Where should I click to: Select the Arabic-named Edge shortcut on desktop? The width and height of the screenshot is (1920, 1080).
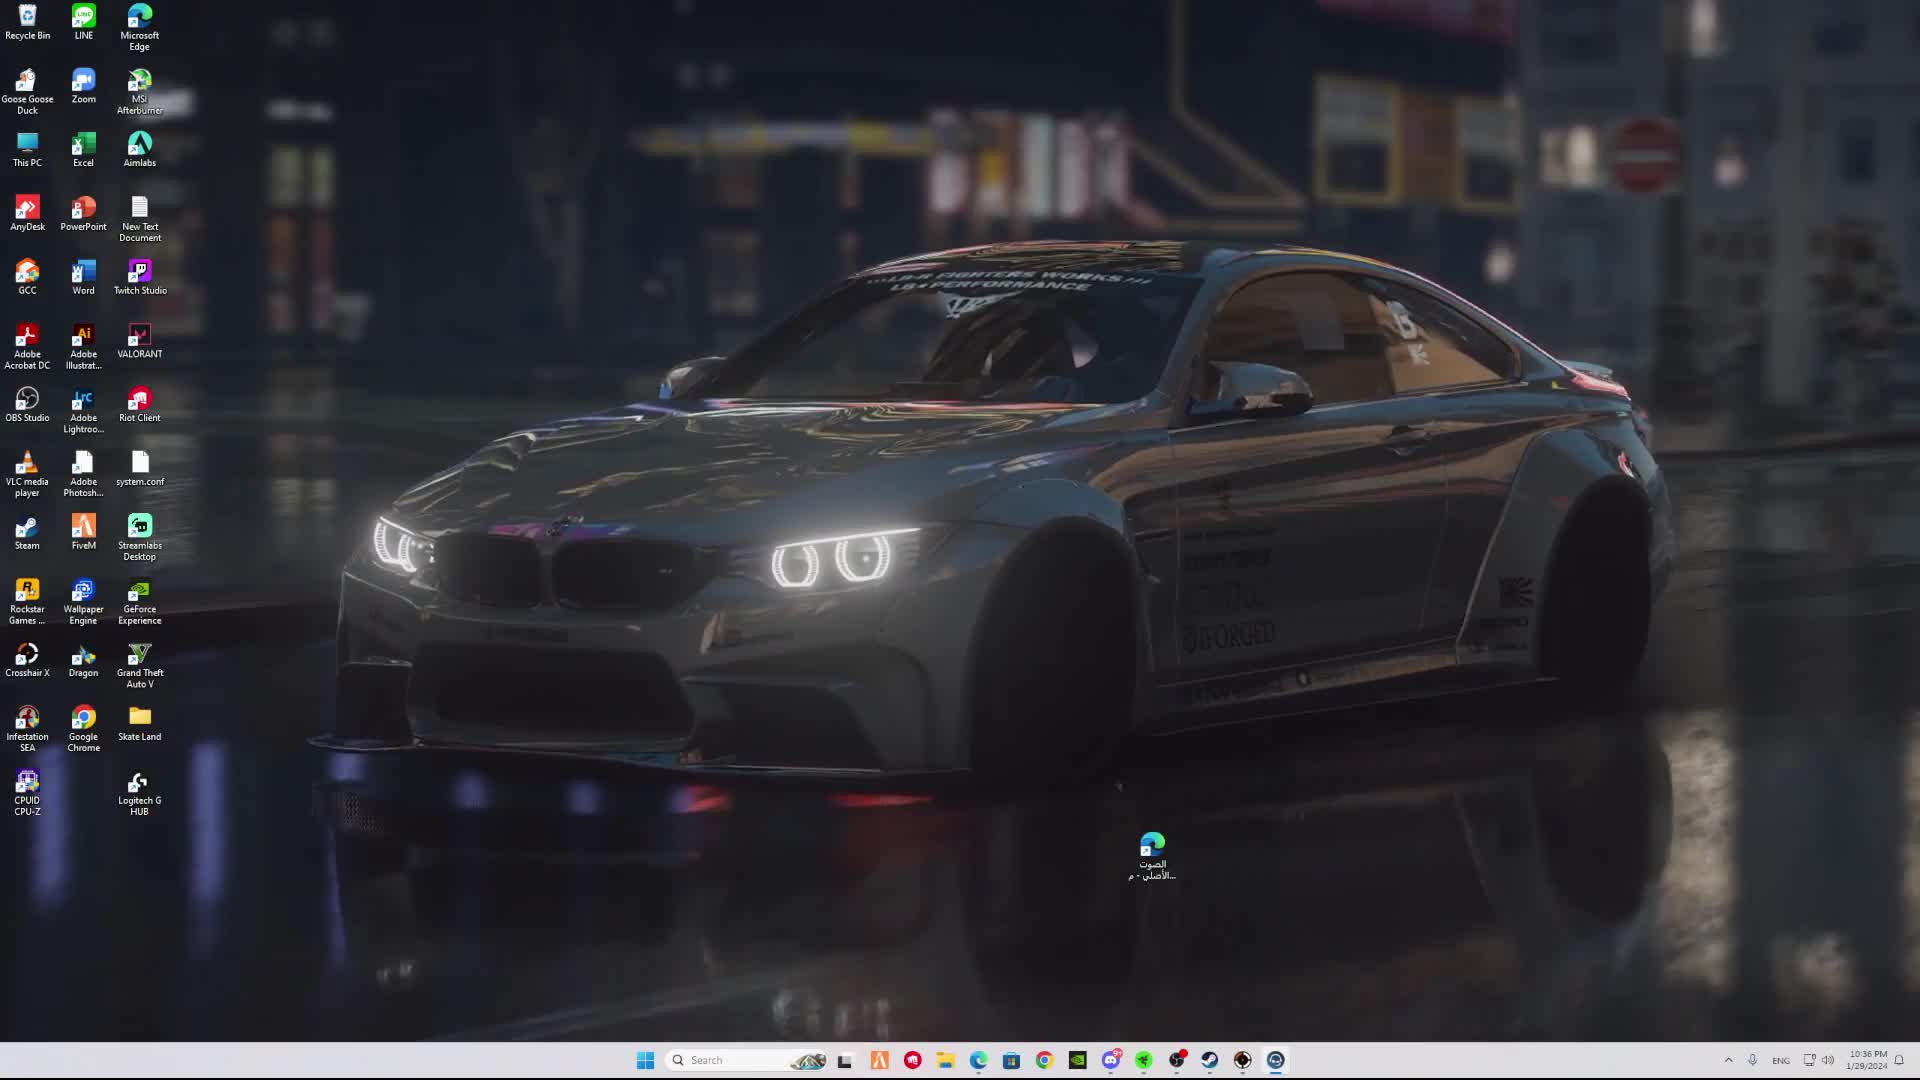[1152, 857]
